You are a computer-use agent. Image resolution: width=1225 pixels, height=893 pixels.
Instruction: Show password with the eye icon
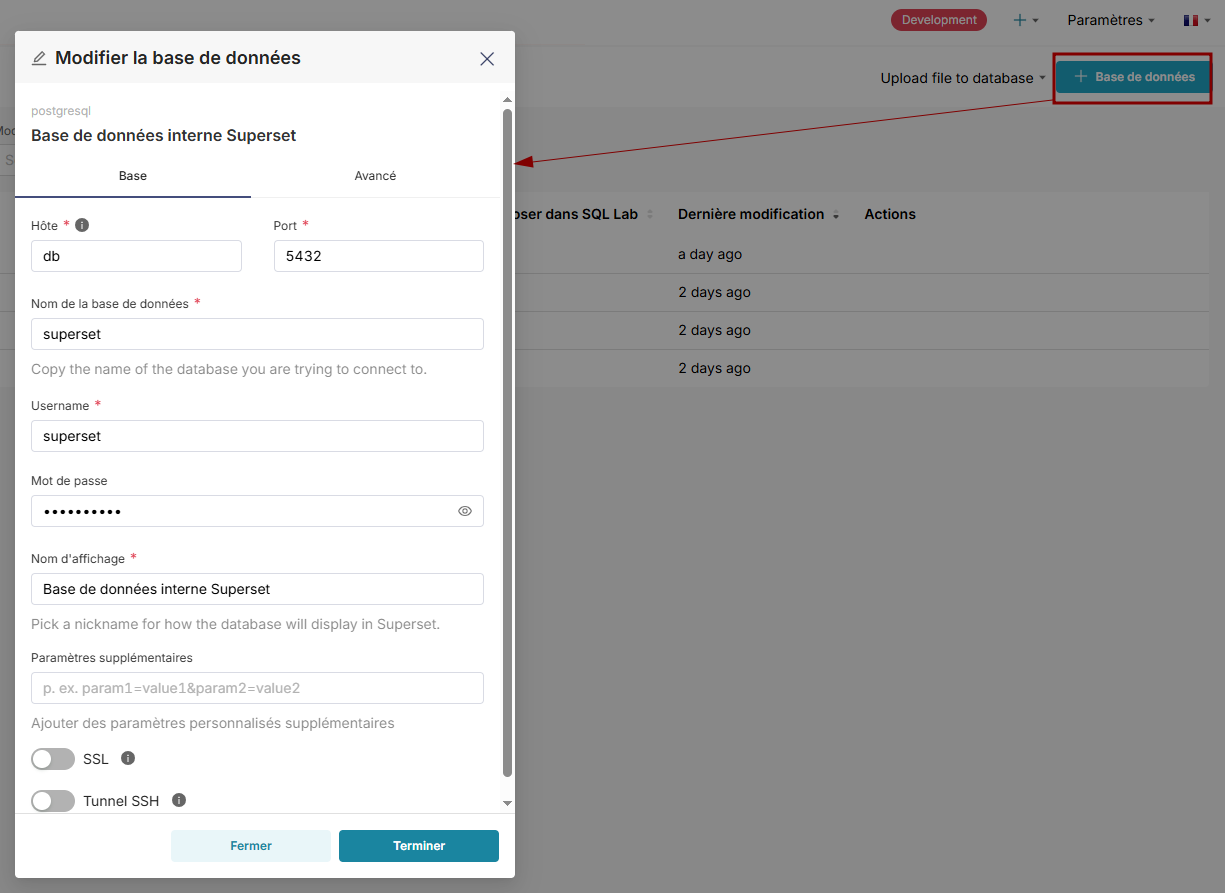(465, 511)
